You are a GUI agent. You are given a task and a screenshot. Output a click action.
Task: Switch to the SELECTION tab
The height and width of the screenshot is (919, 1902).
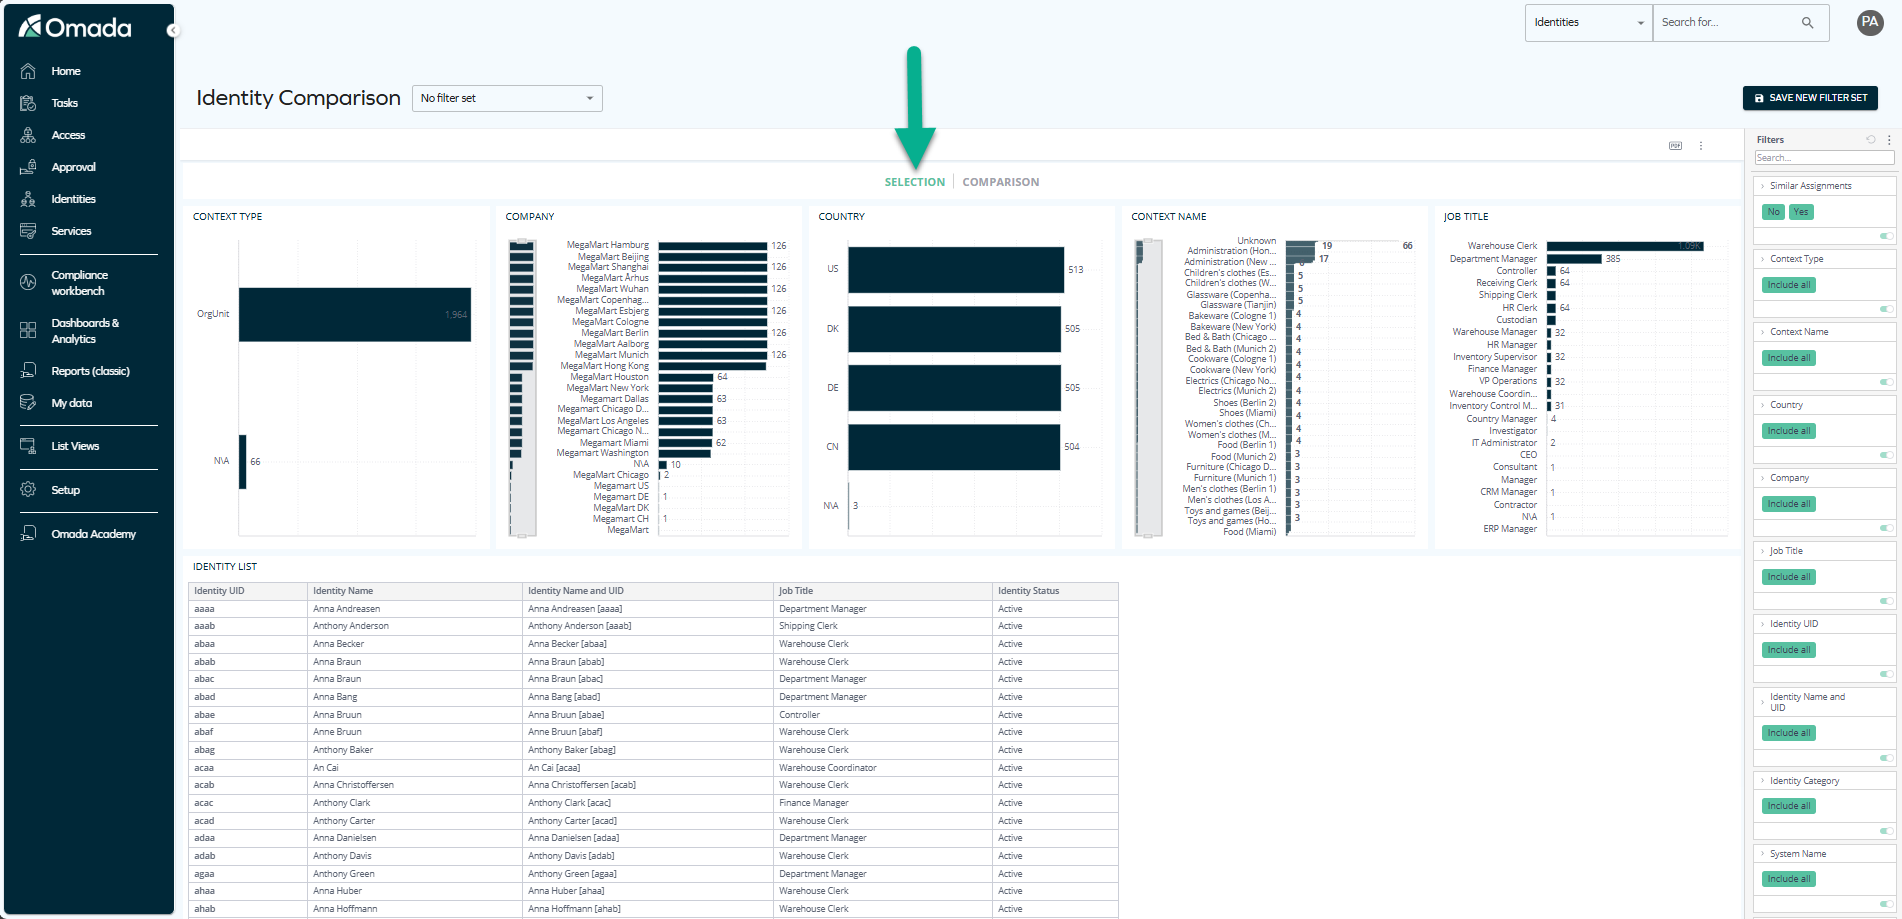914,182
